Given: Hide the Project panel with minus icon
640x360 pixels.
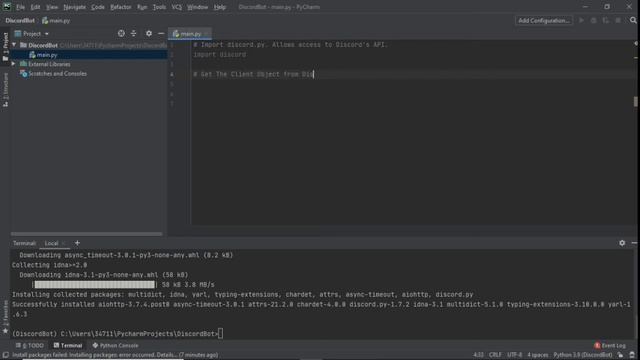Looking at the screenshot, I should (x=161, y=33).
